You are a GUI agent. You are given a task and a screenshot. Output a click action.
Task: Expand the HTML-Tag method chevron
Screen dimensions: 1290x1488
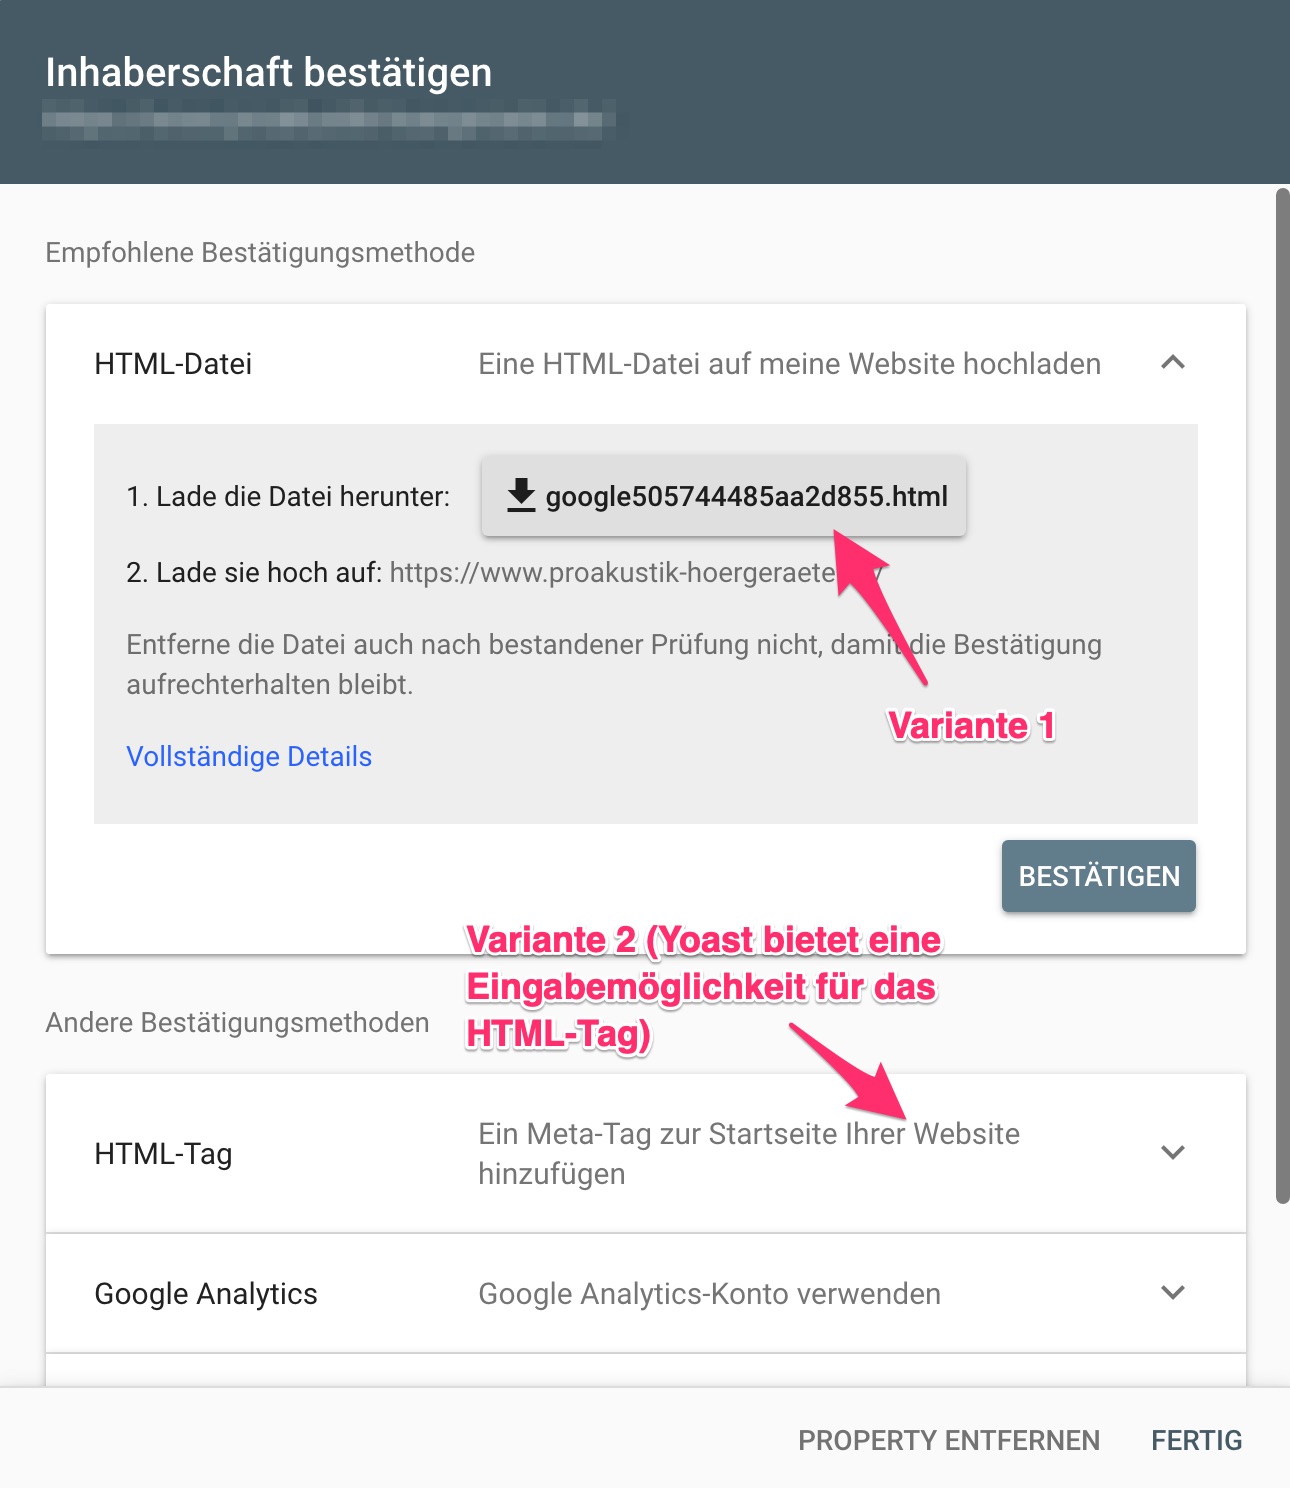click(x=1172, y=1153)
